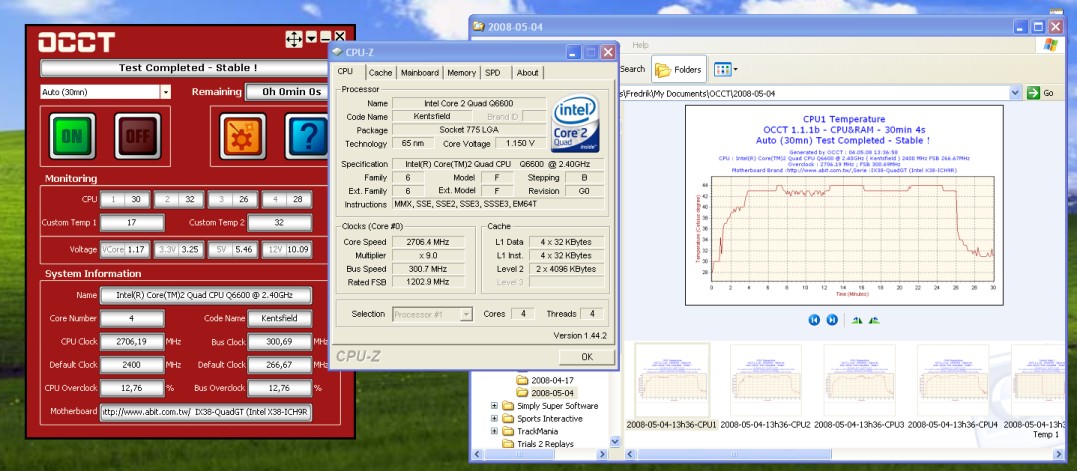Click the filmstrip horizontal scrollbar thumb
The height and width of the screenshot is (471, 1077).
pyautogui.click(x=734, y=455)
